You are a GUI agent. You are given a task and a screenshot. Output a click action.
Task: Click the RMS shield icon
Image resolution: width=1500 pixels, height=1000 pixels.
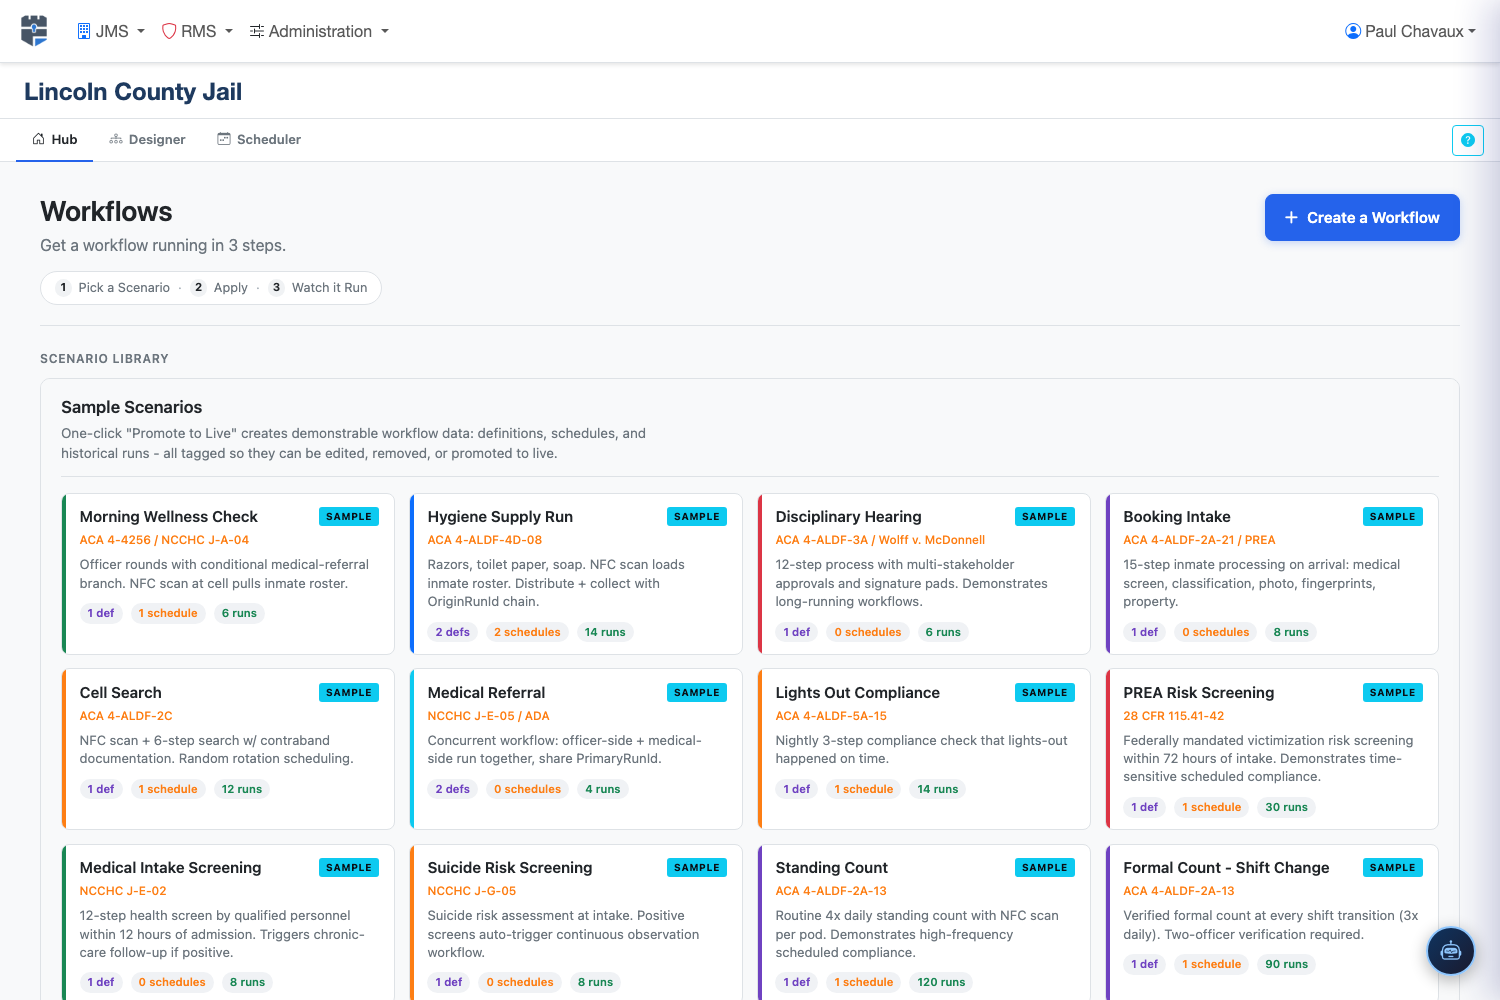(169, 31)
